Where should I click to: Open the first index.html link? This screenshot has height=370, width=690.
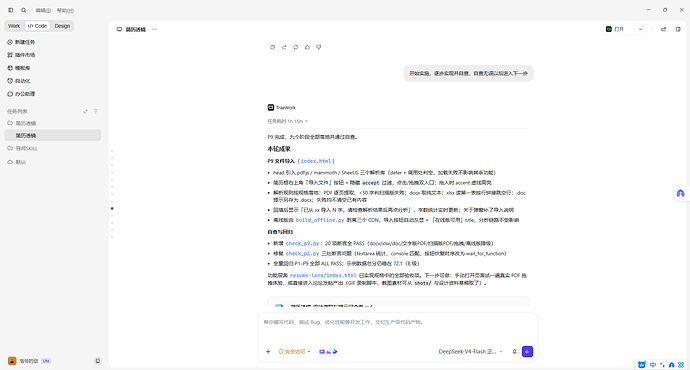316,161
